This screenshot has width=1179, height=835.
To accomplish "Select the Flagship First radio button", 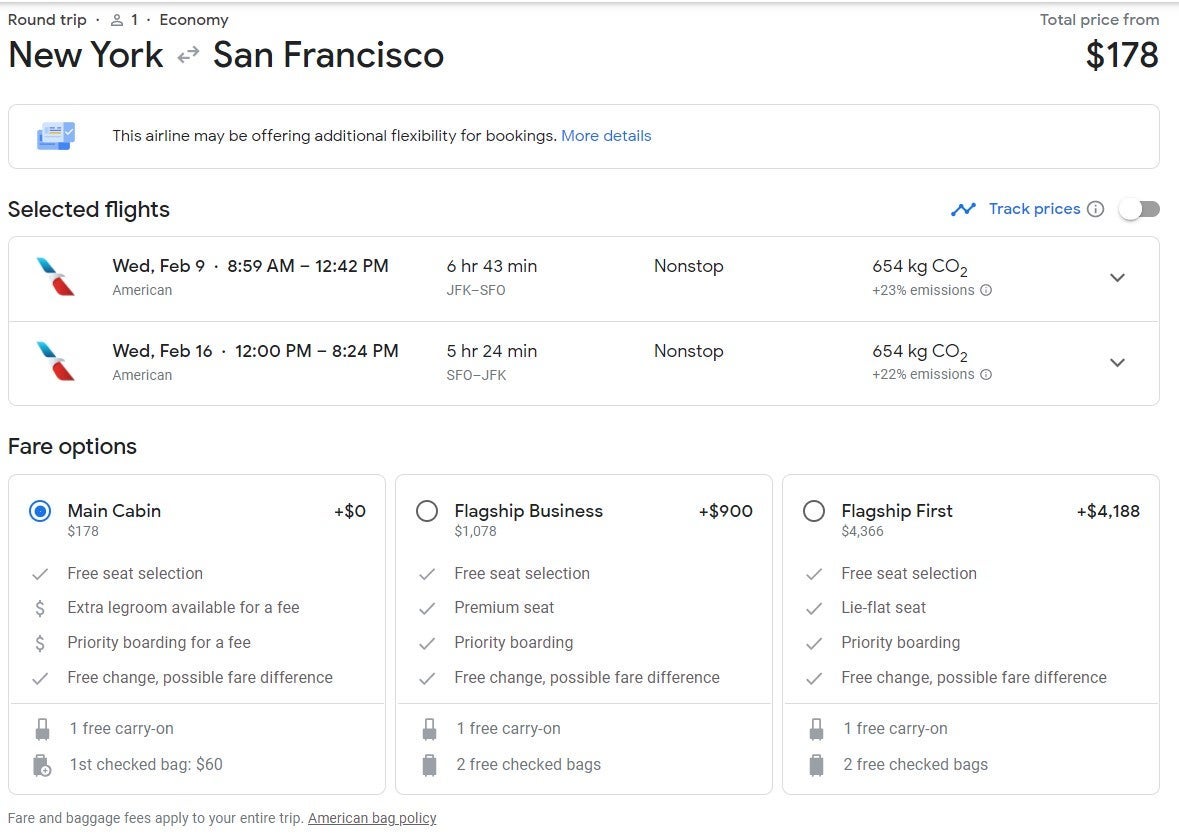I will point(814,512).
